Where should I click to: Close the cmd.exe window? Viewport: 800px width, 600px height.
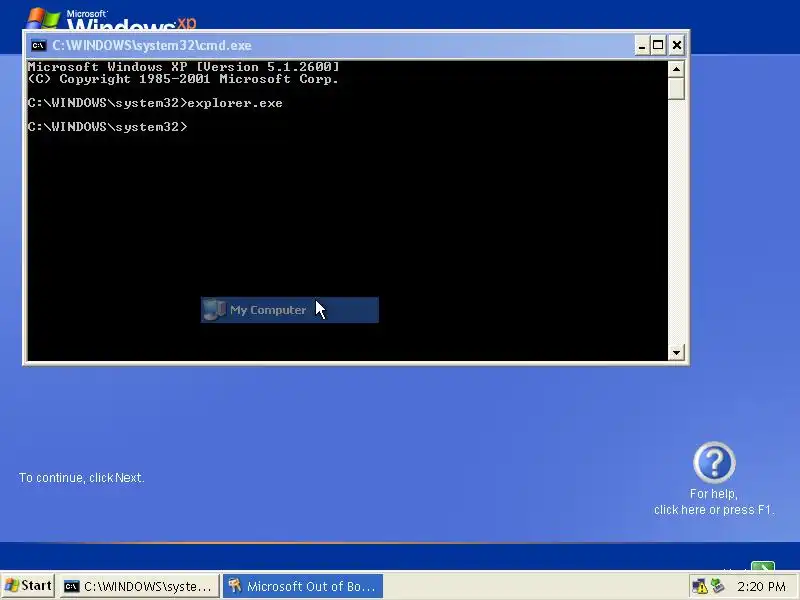click(677, 45)
